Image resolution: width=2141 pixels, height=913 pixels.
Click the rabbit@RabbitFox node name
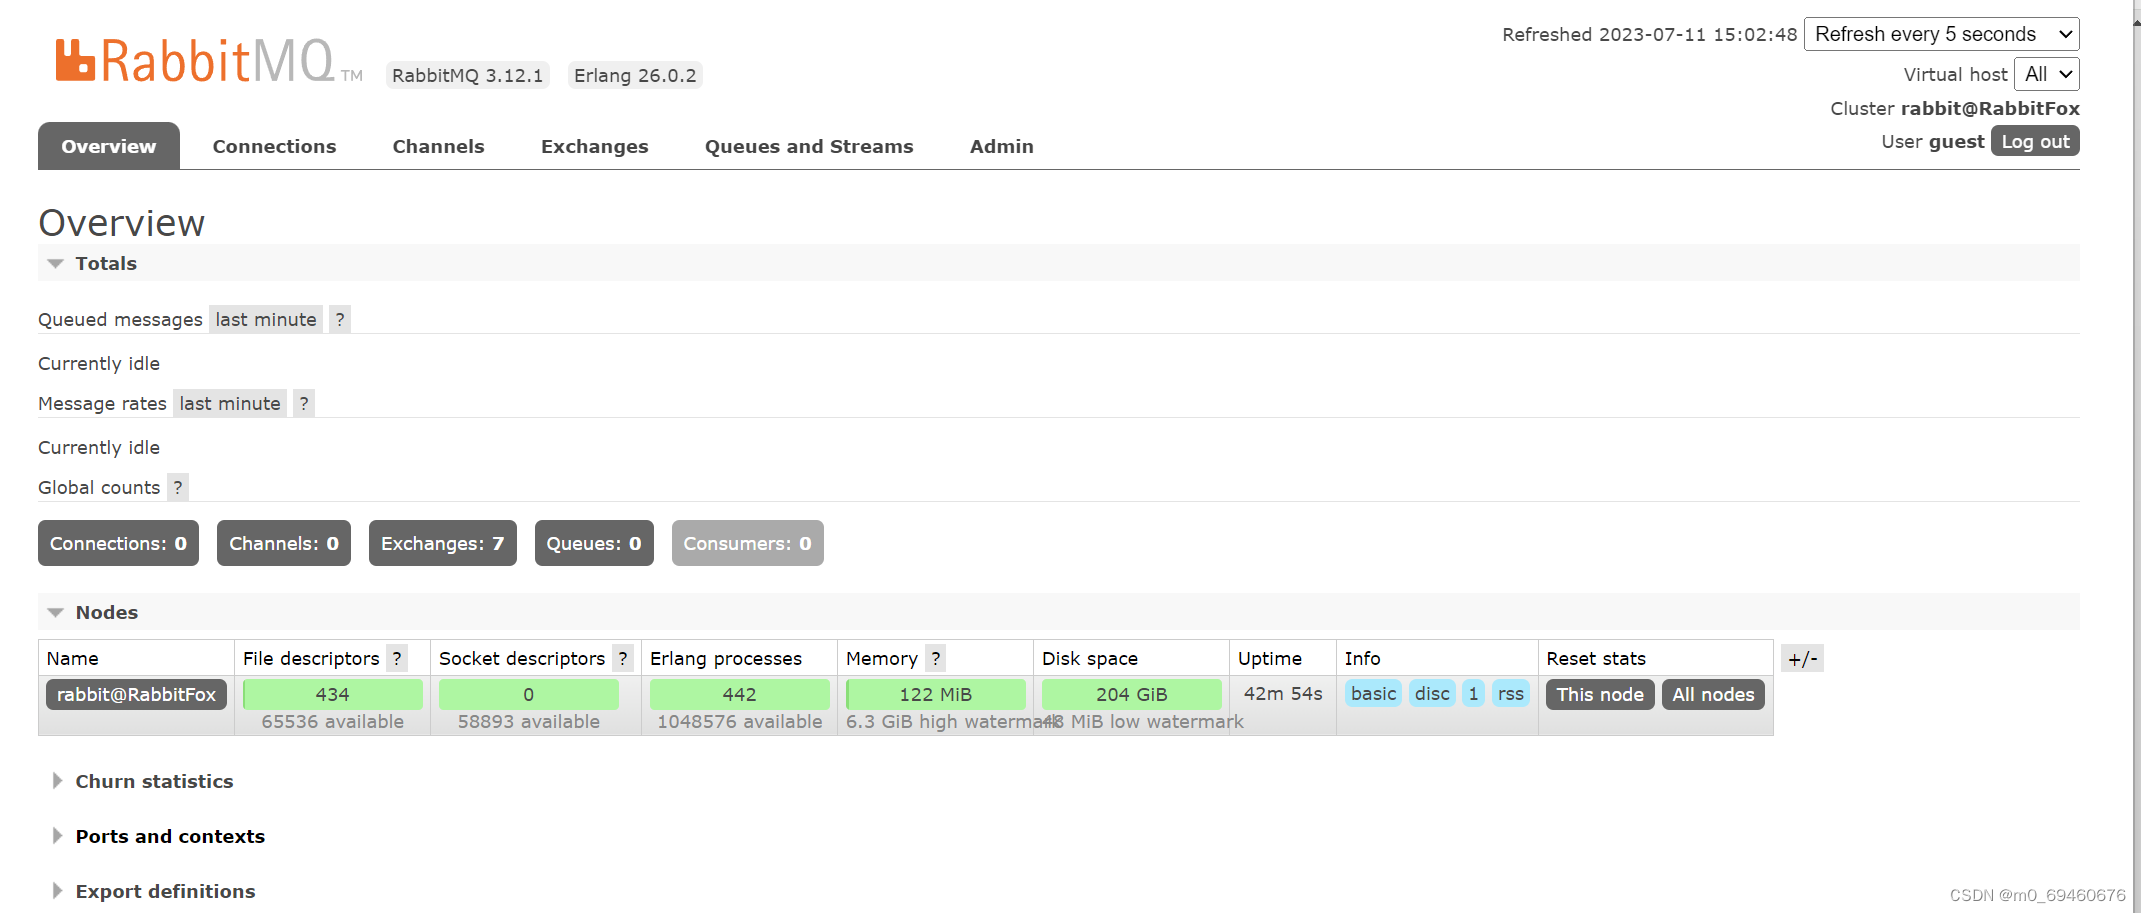pos(136,694)
